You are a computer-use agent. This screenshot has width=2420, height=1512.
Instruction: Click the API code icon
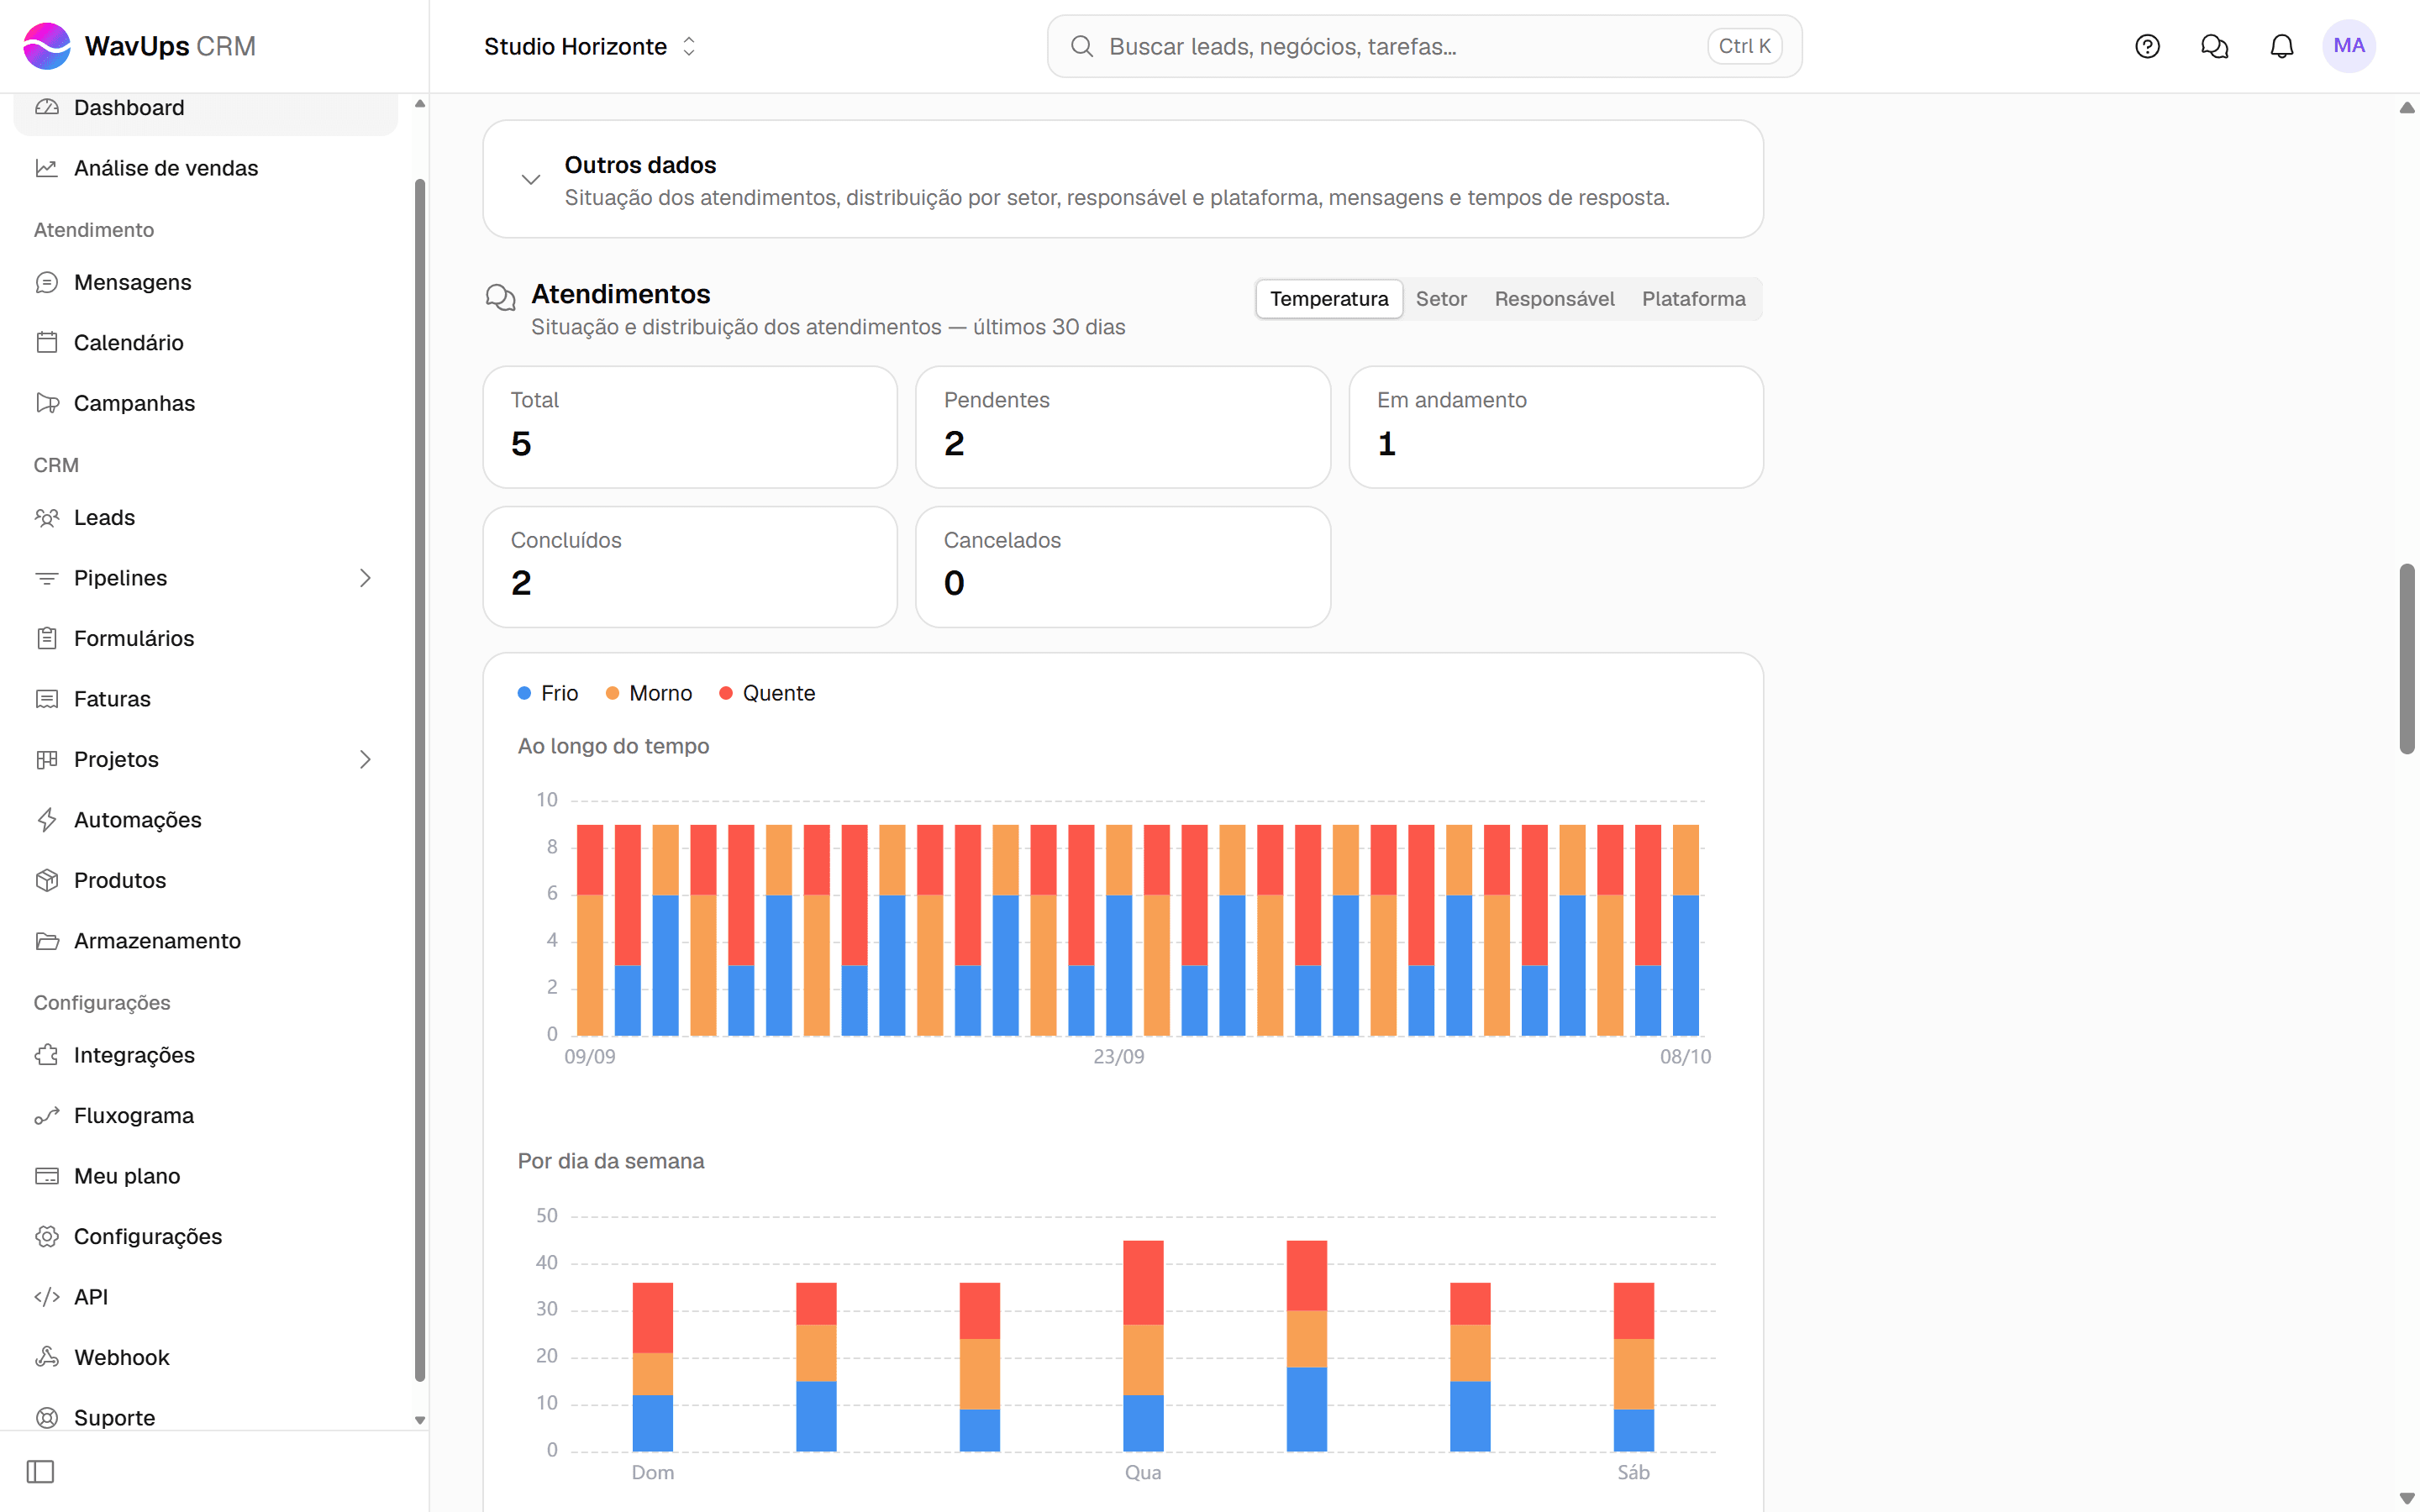coord(47,1297)
